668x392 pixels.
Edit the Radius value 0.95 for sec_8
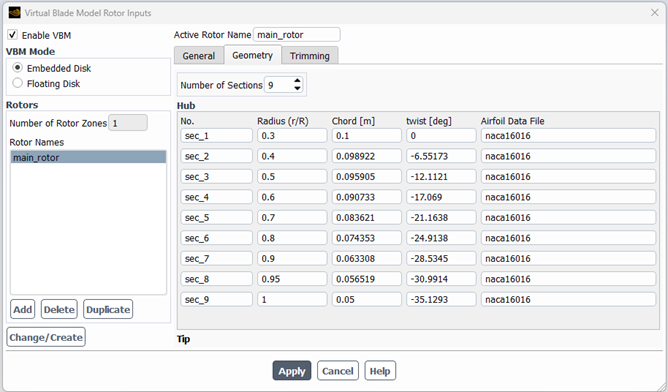click(292, 279)
